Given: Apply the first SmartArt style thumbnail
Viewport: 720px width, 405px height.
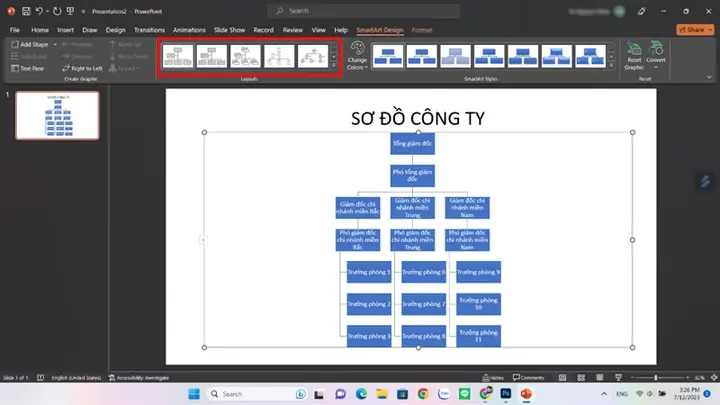Looking at the screenshot, I should 388,56.
